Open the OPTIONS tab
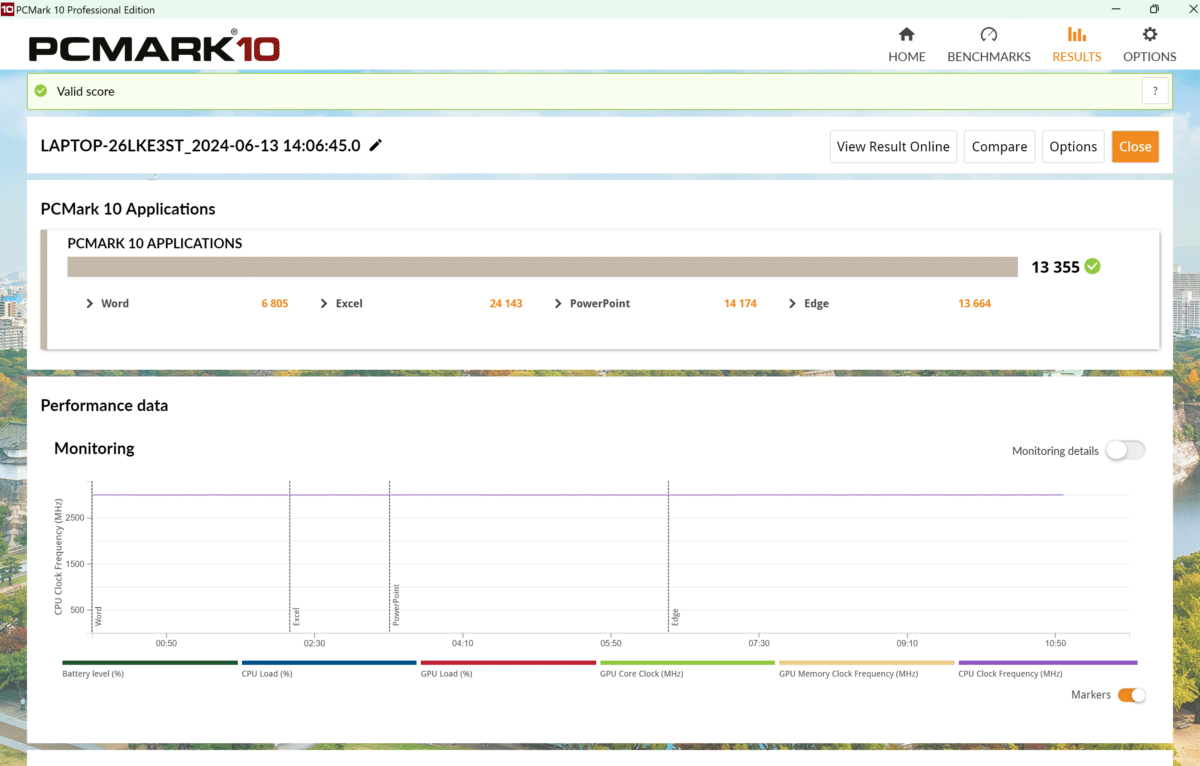Image resolution: width=1200 pixels, height=766 pixels. tap(1149, 45)
